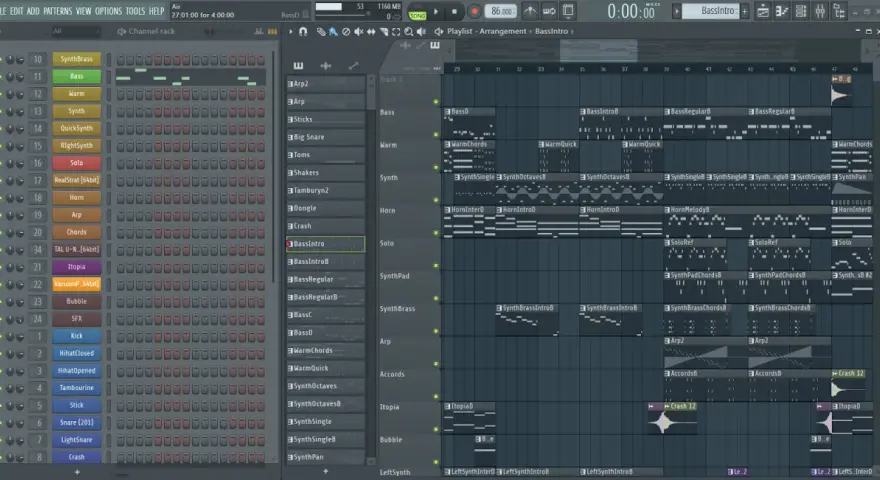Viewport: 880px width, 480px height.
Task: Click the HihatClosed channel button
Action: [x=76, y=353]
